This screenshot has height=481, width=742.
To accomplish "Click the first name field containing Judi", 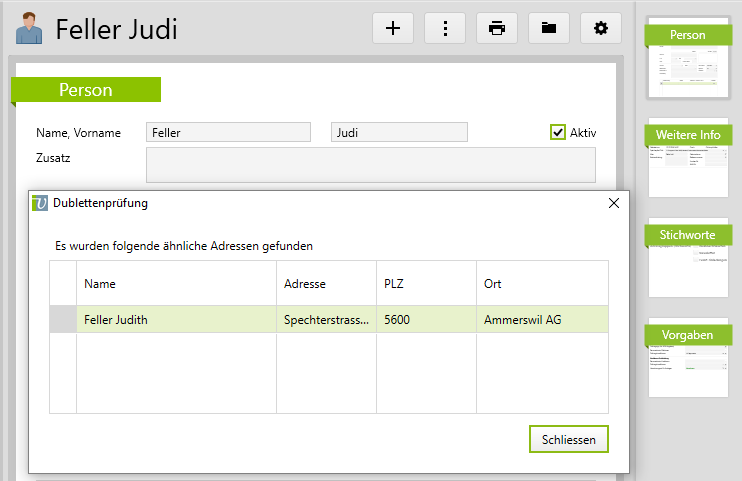I will click(x=399, y=132).
